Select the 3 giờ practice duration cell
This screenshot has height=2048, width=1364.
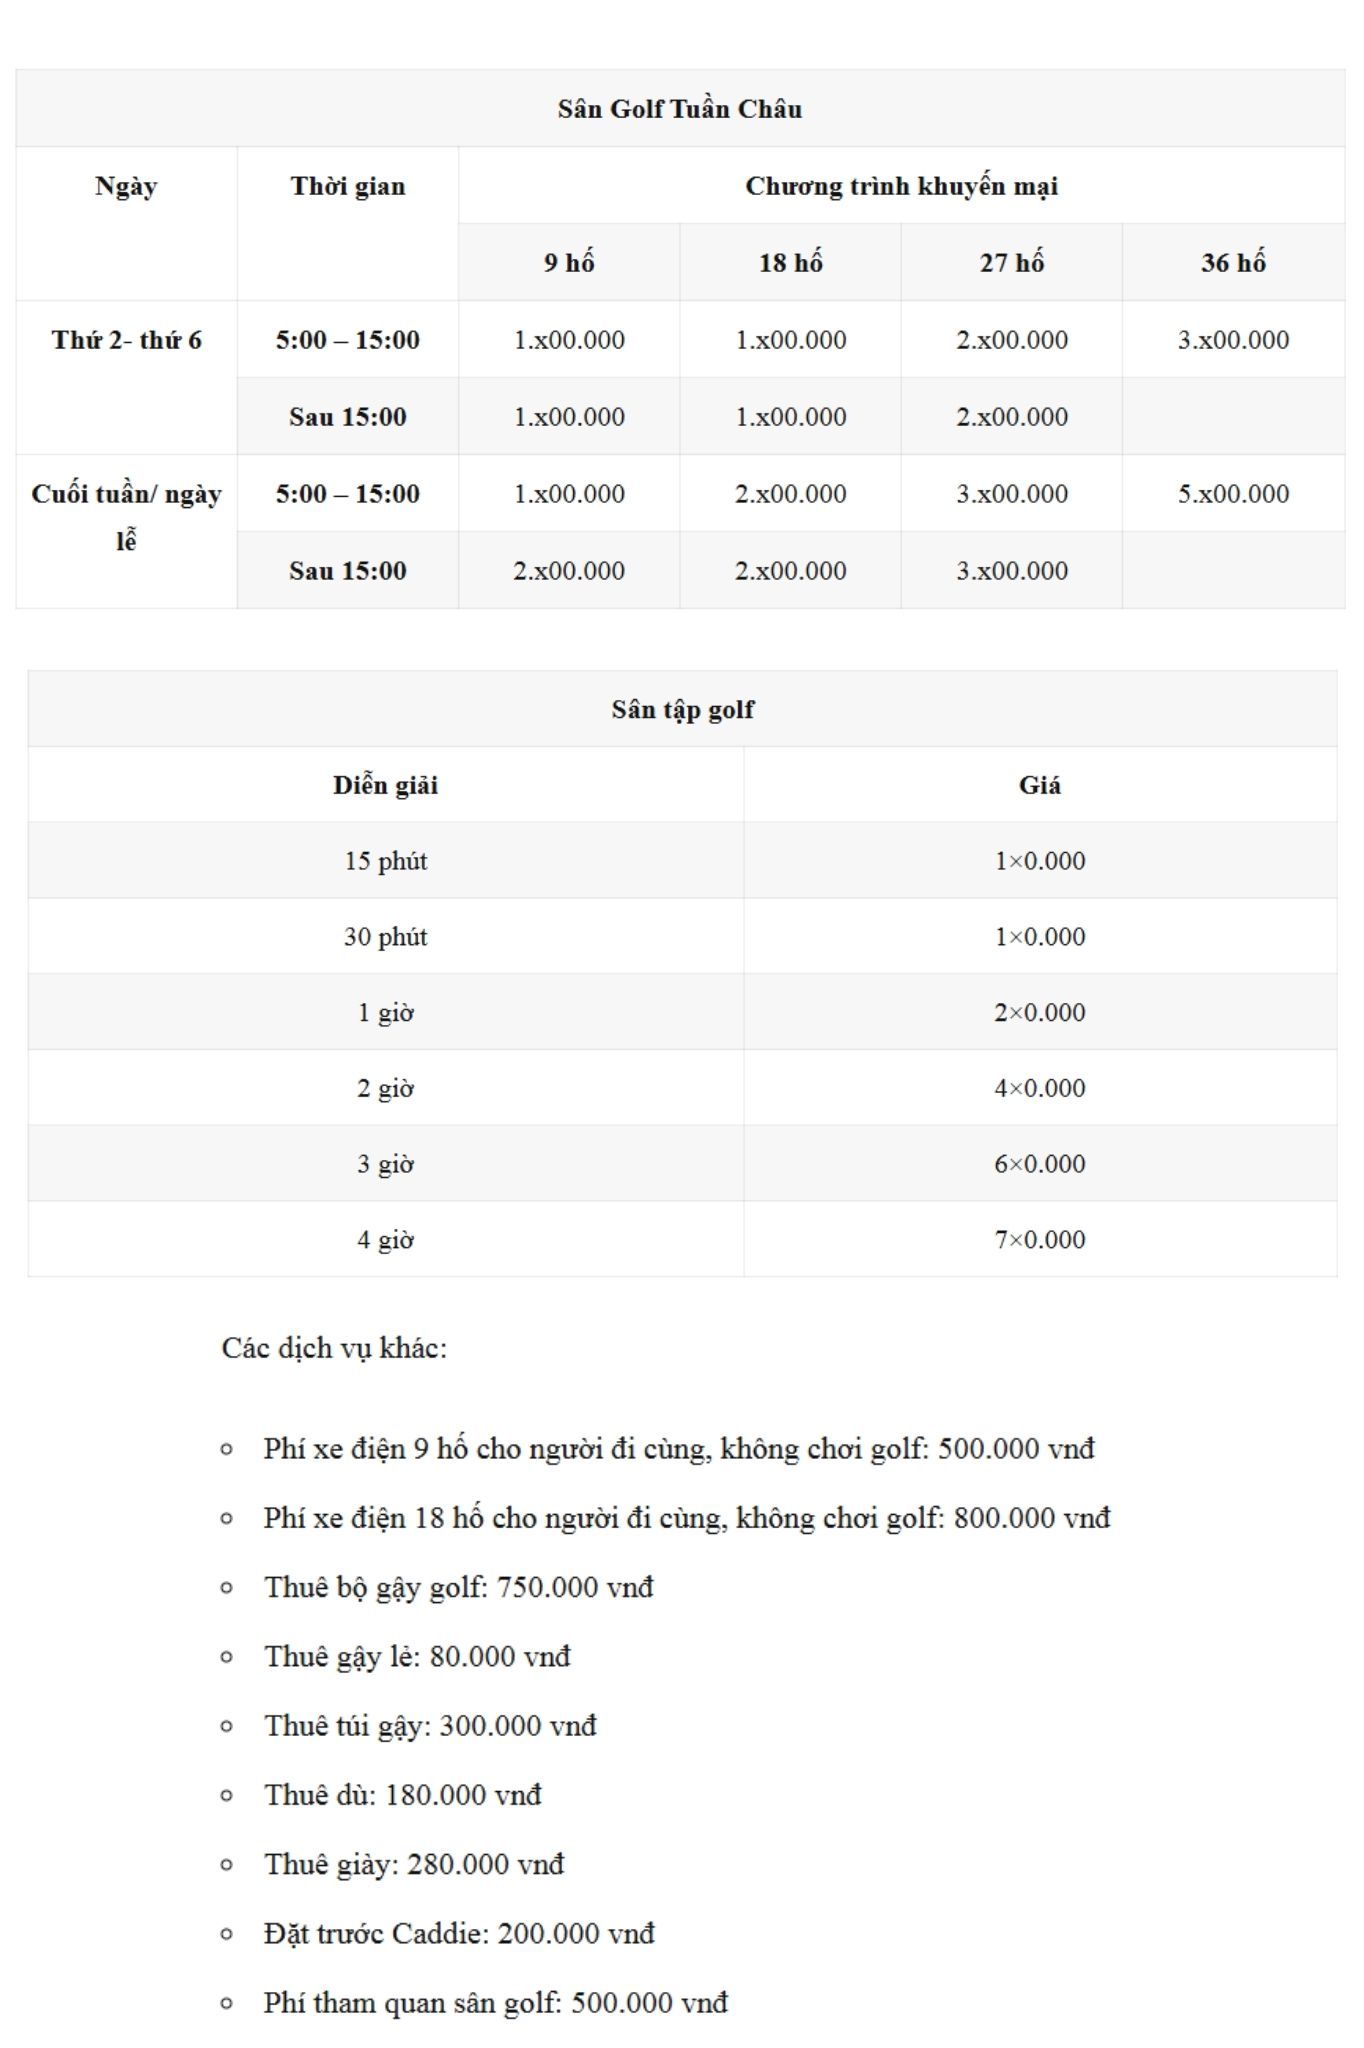[x=386, y=1164]
